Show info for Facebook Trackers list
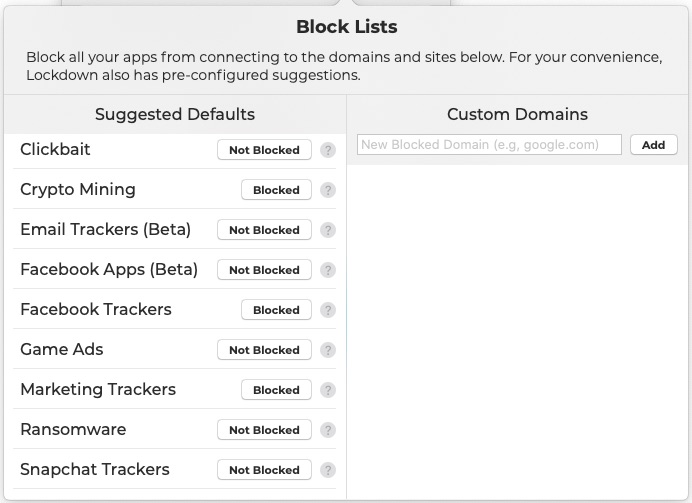Screen dimensions: 692x503 pyautogui.click(x=328, y=310)
